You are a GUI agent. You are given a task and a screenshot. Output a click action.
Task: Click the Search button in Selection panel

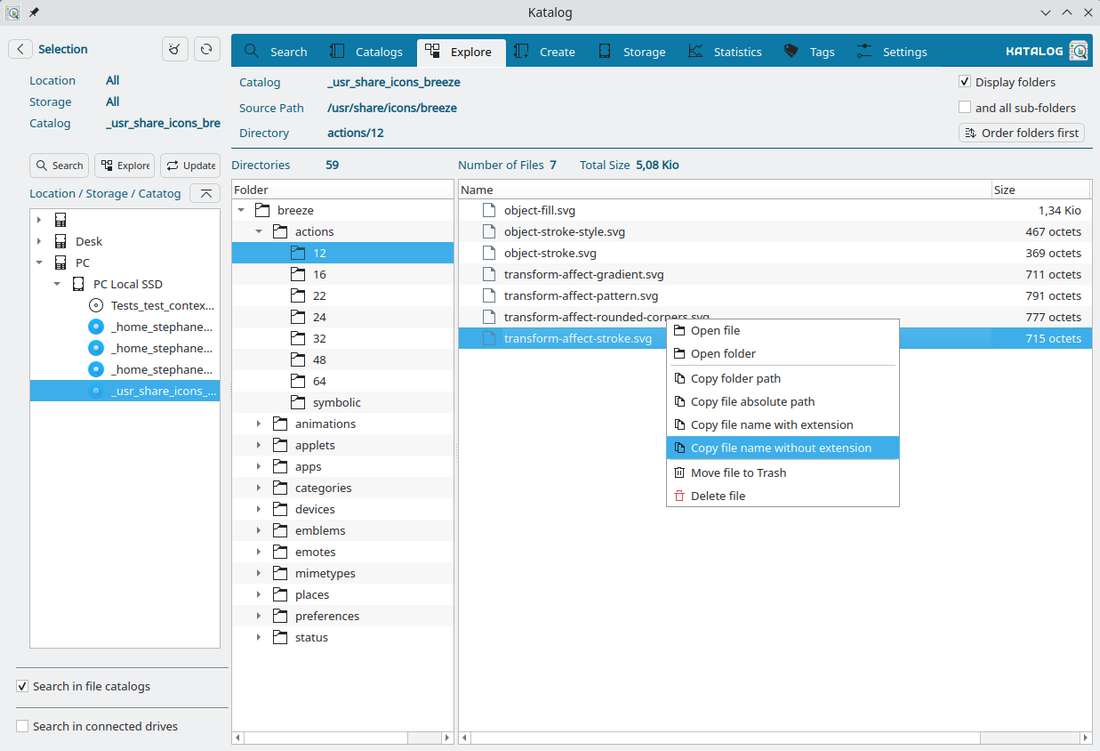click(59, 165)
